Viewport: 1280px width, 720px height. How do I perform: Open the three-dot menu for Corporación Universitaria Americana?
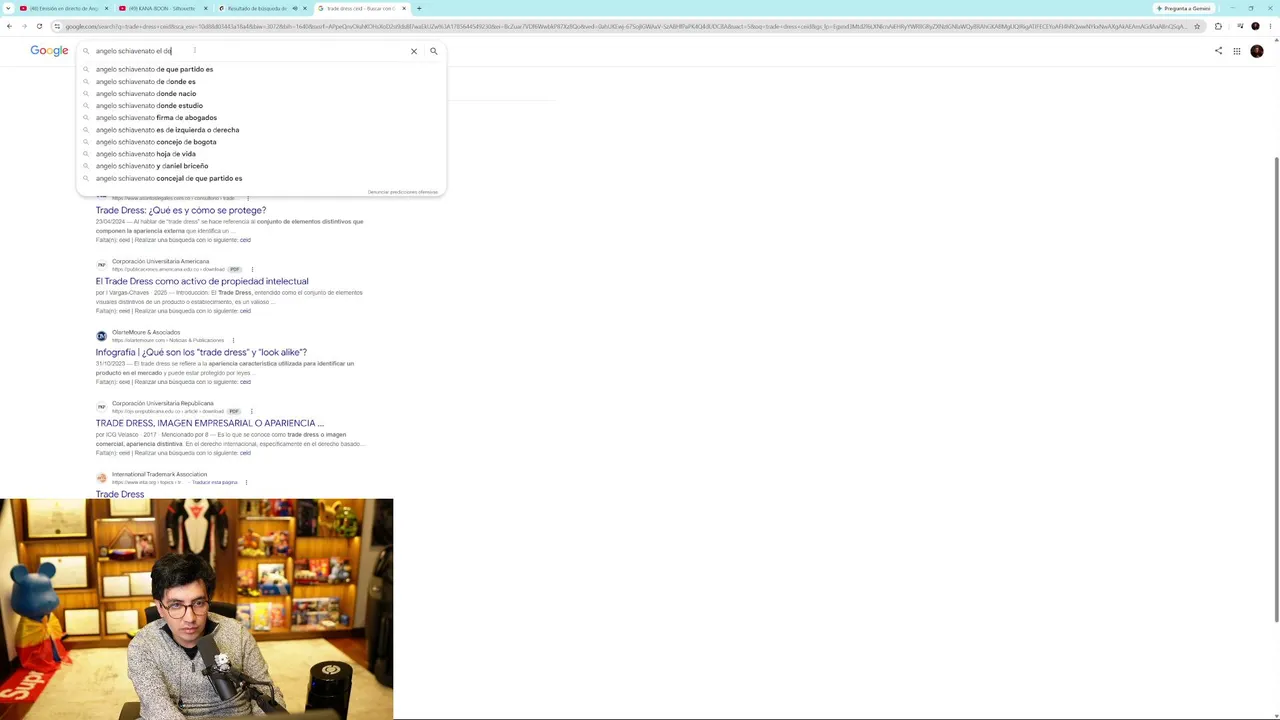(252, 269)
